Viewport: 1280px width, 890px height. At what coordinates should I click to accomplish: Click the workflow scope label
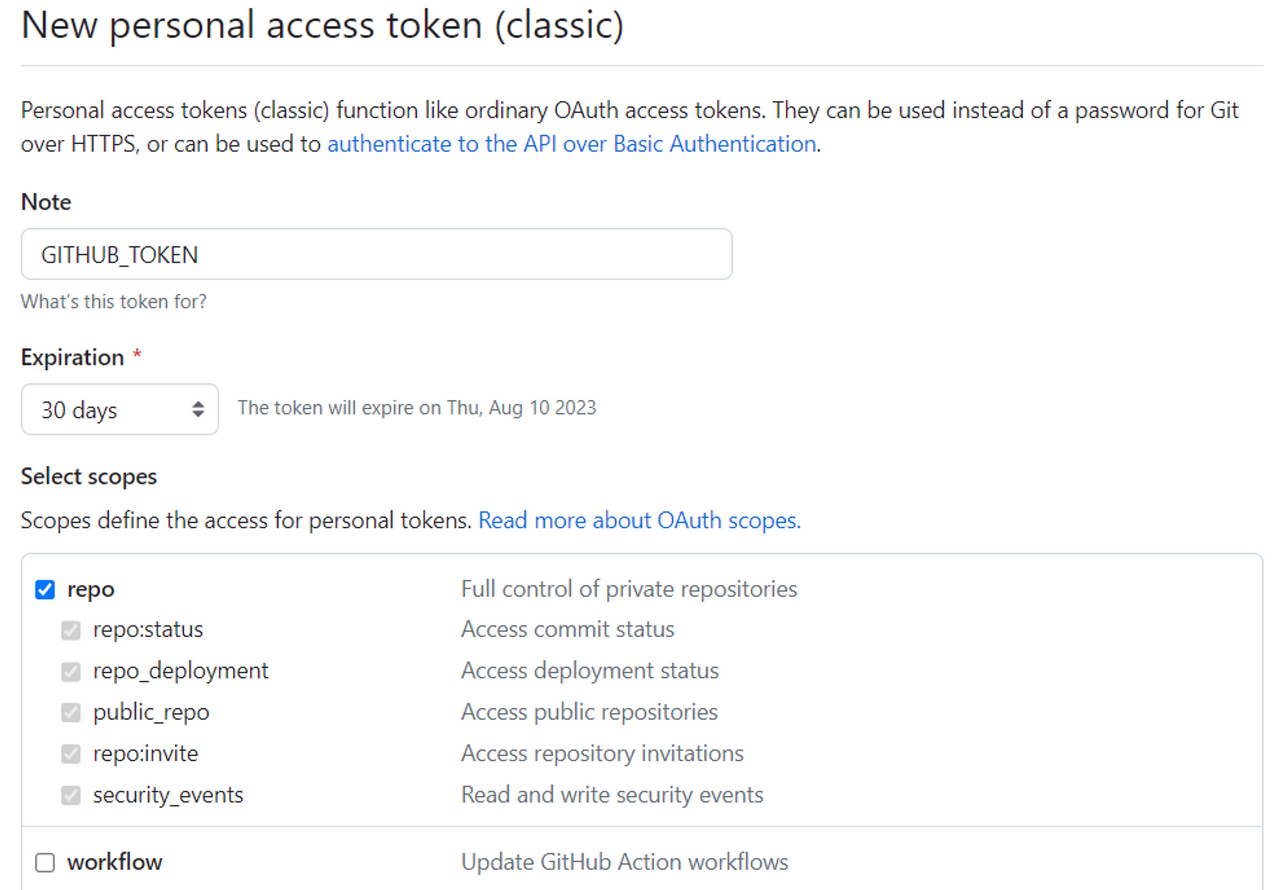115,862
